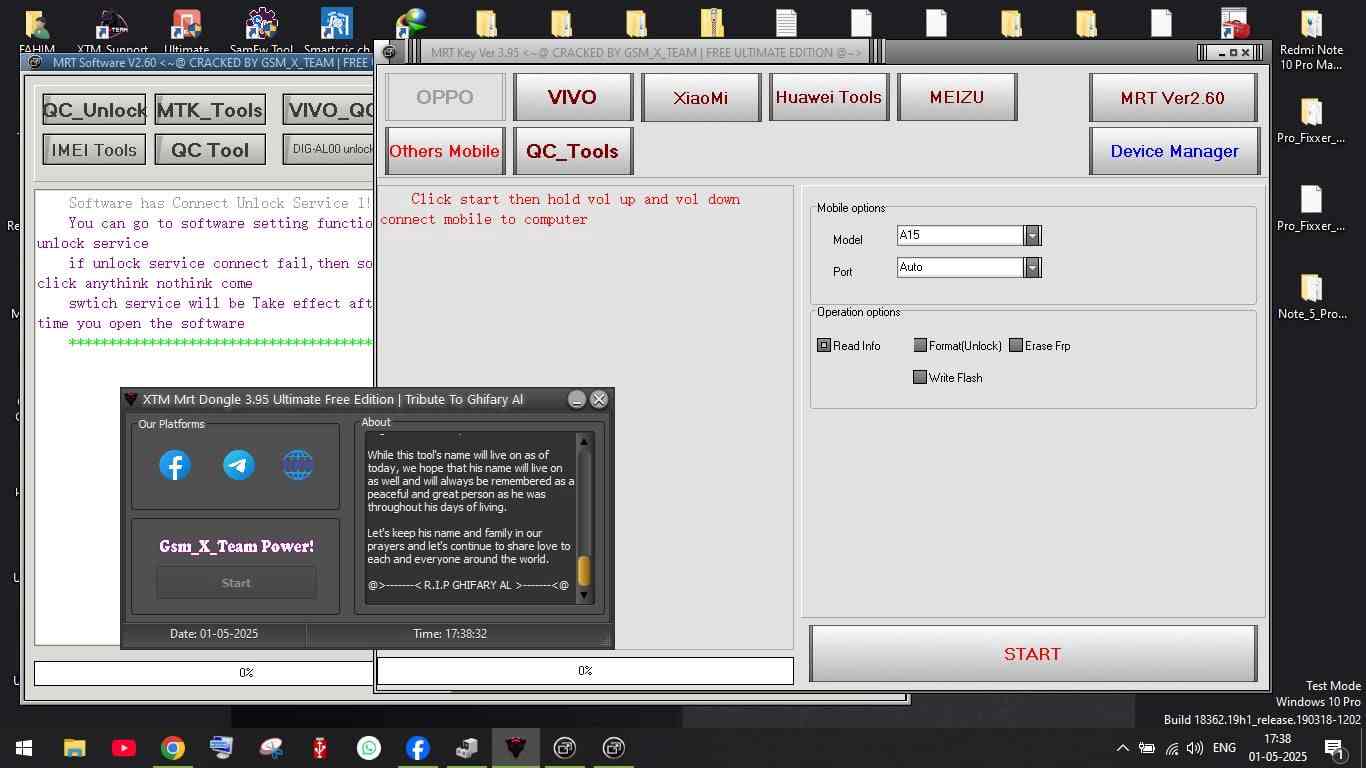Click DIG-AL00 unlock in MRT Software window

point(328,149)
